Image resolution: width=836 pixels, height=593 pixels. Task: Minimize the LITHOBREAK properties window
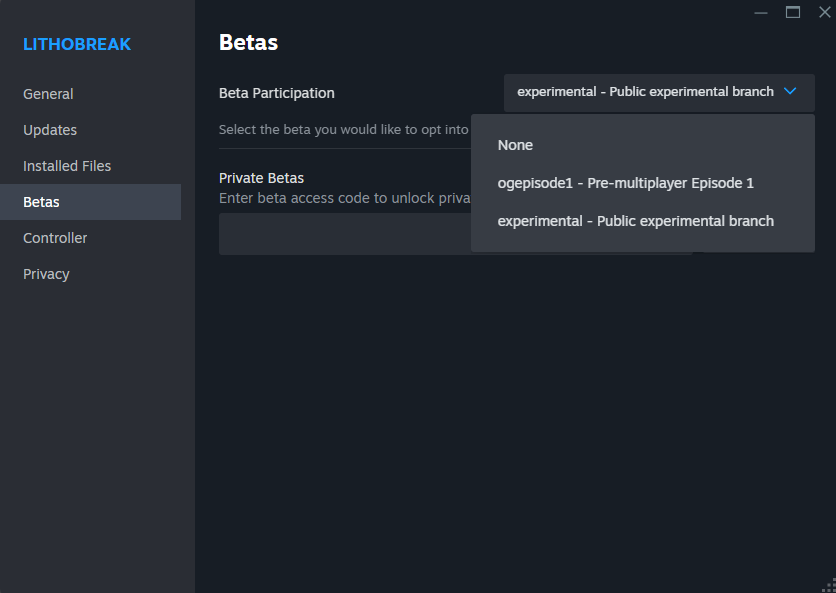point(761,12)
